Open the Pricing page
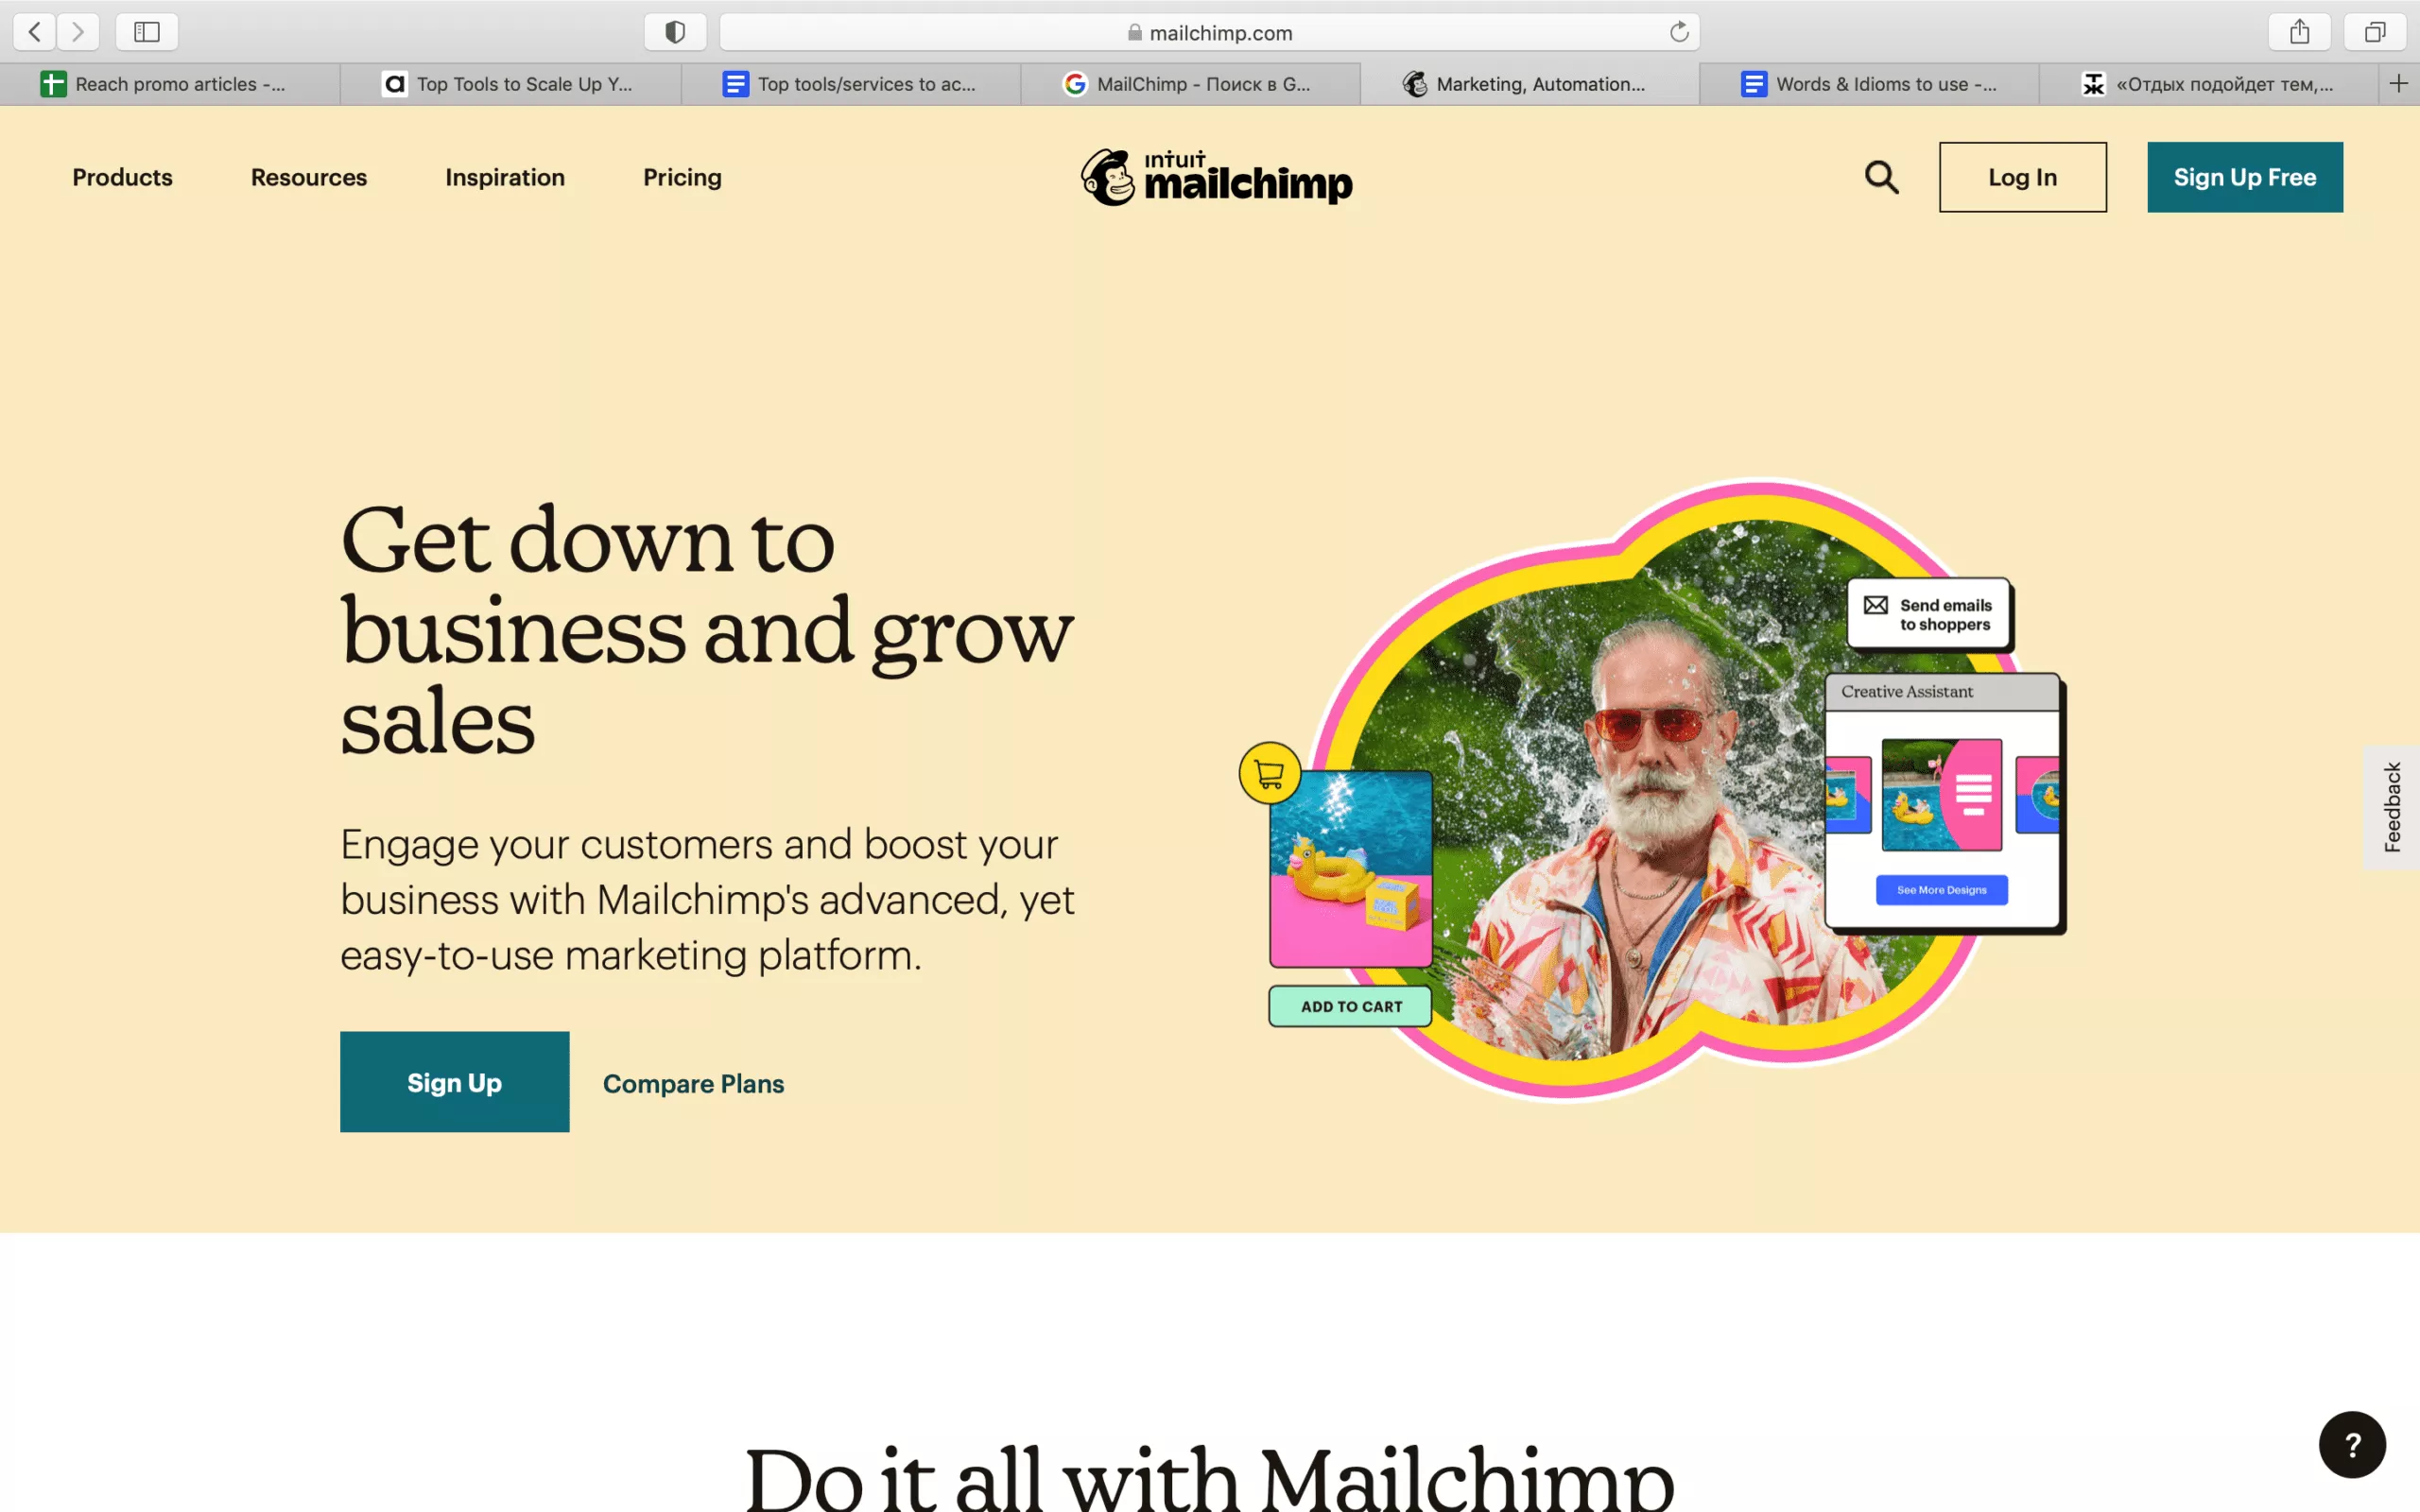 (682, 177)
